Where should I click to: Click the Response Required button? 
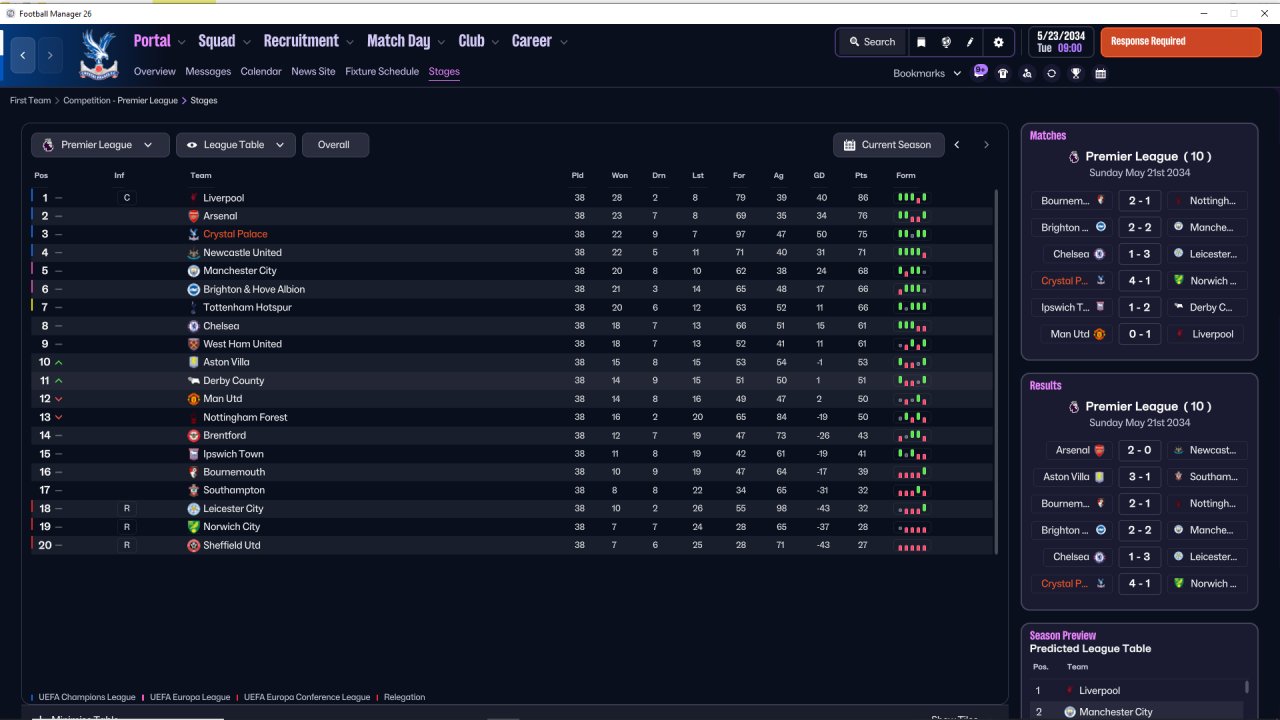1181,42
